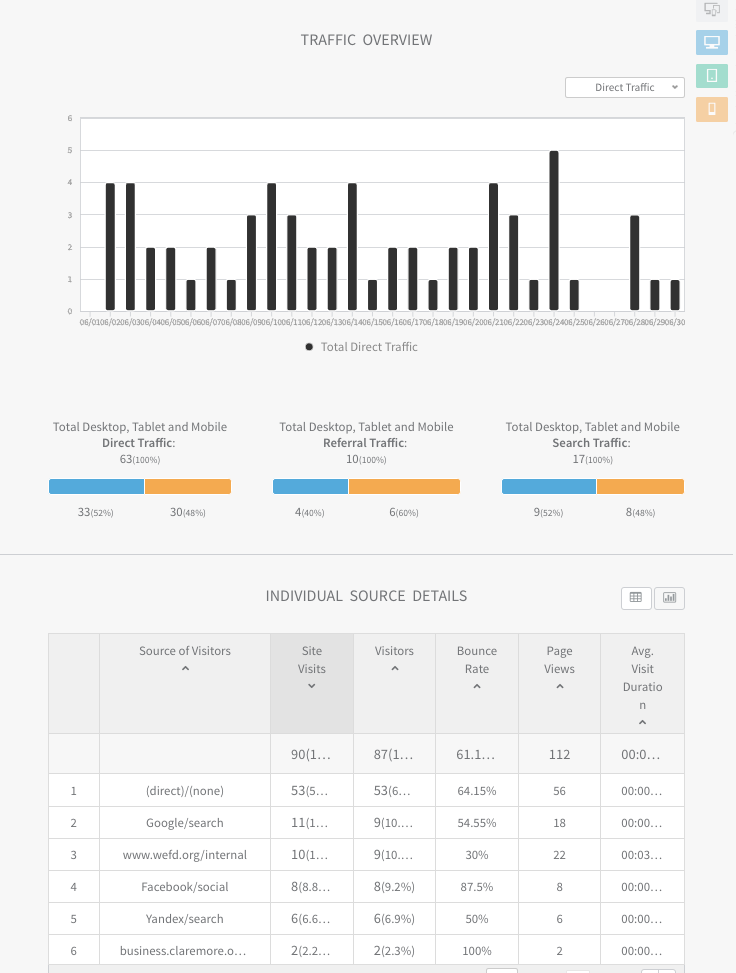Screen dimensions: 736x973
Task: Show source details as chart view
Action: [x=670, y=598]
